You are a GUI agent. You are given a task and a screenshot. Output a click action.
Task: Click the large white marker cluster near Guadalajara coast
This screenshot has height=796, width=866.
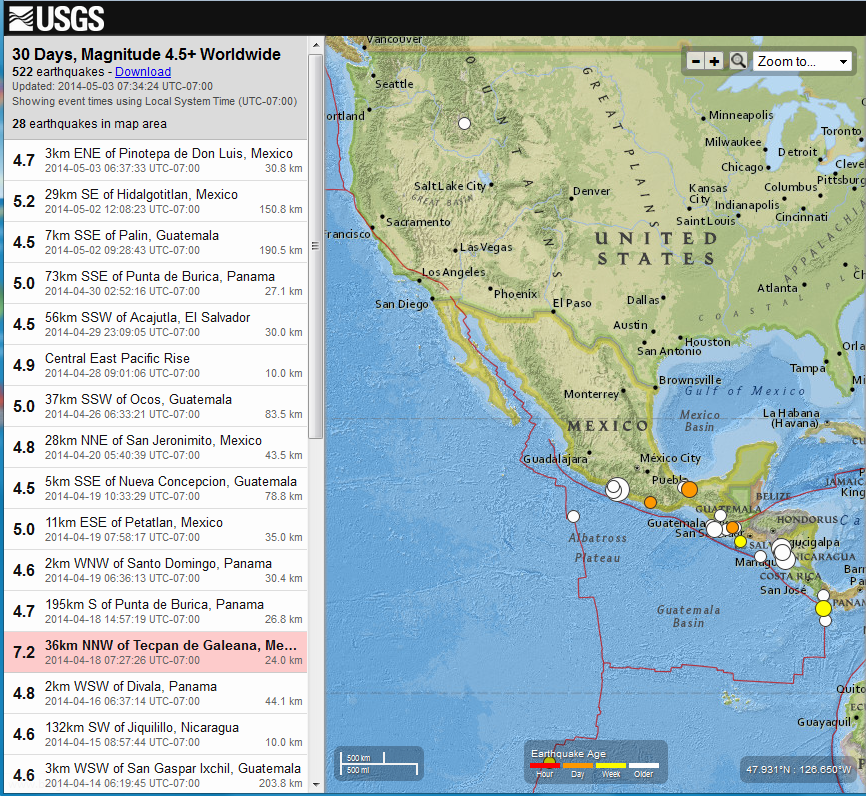(x=617, y=489)
